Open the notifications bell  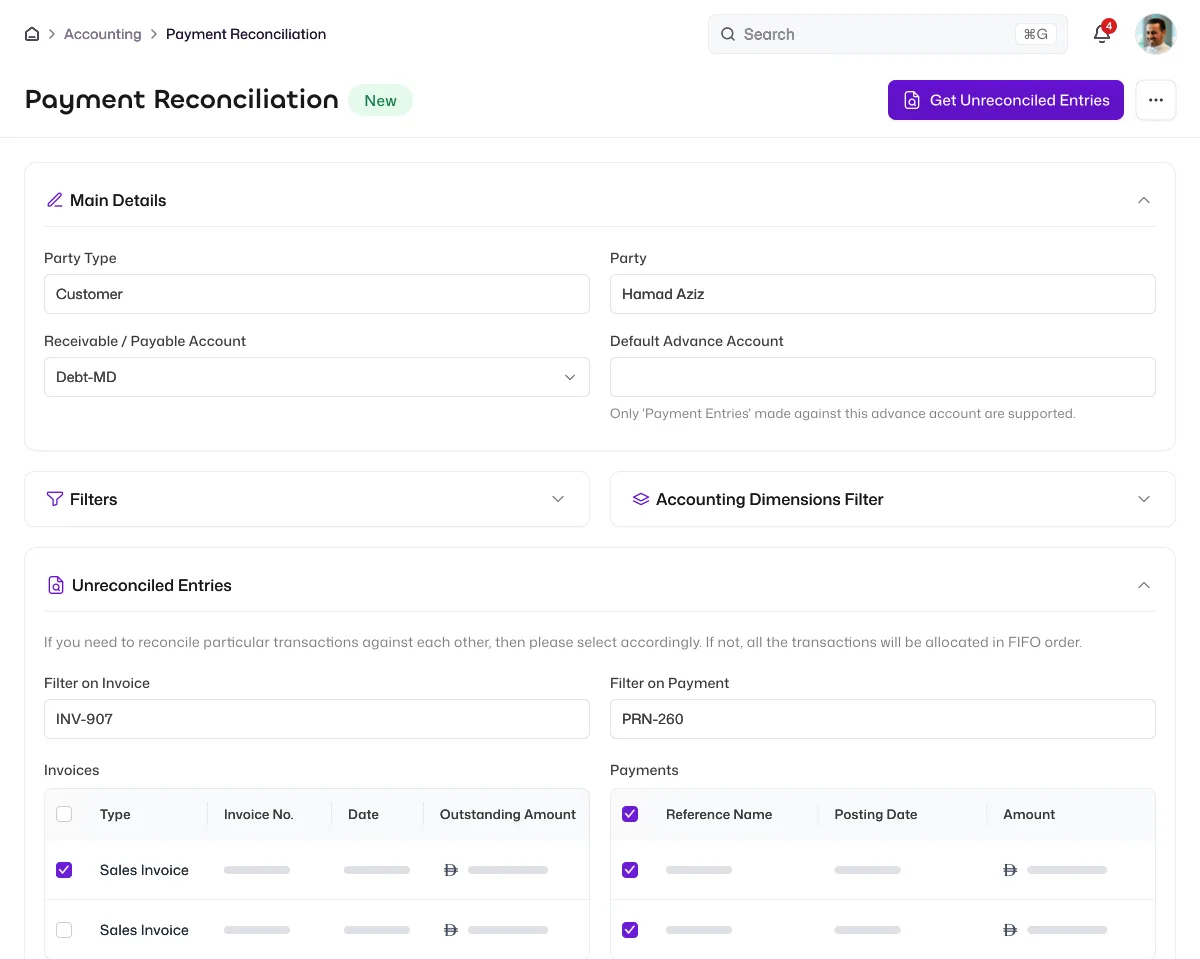point(1102,34)
